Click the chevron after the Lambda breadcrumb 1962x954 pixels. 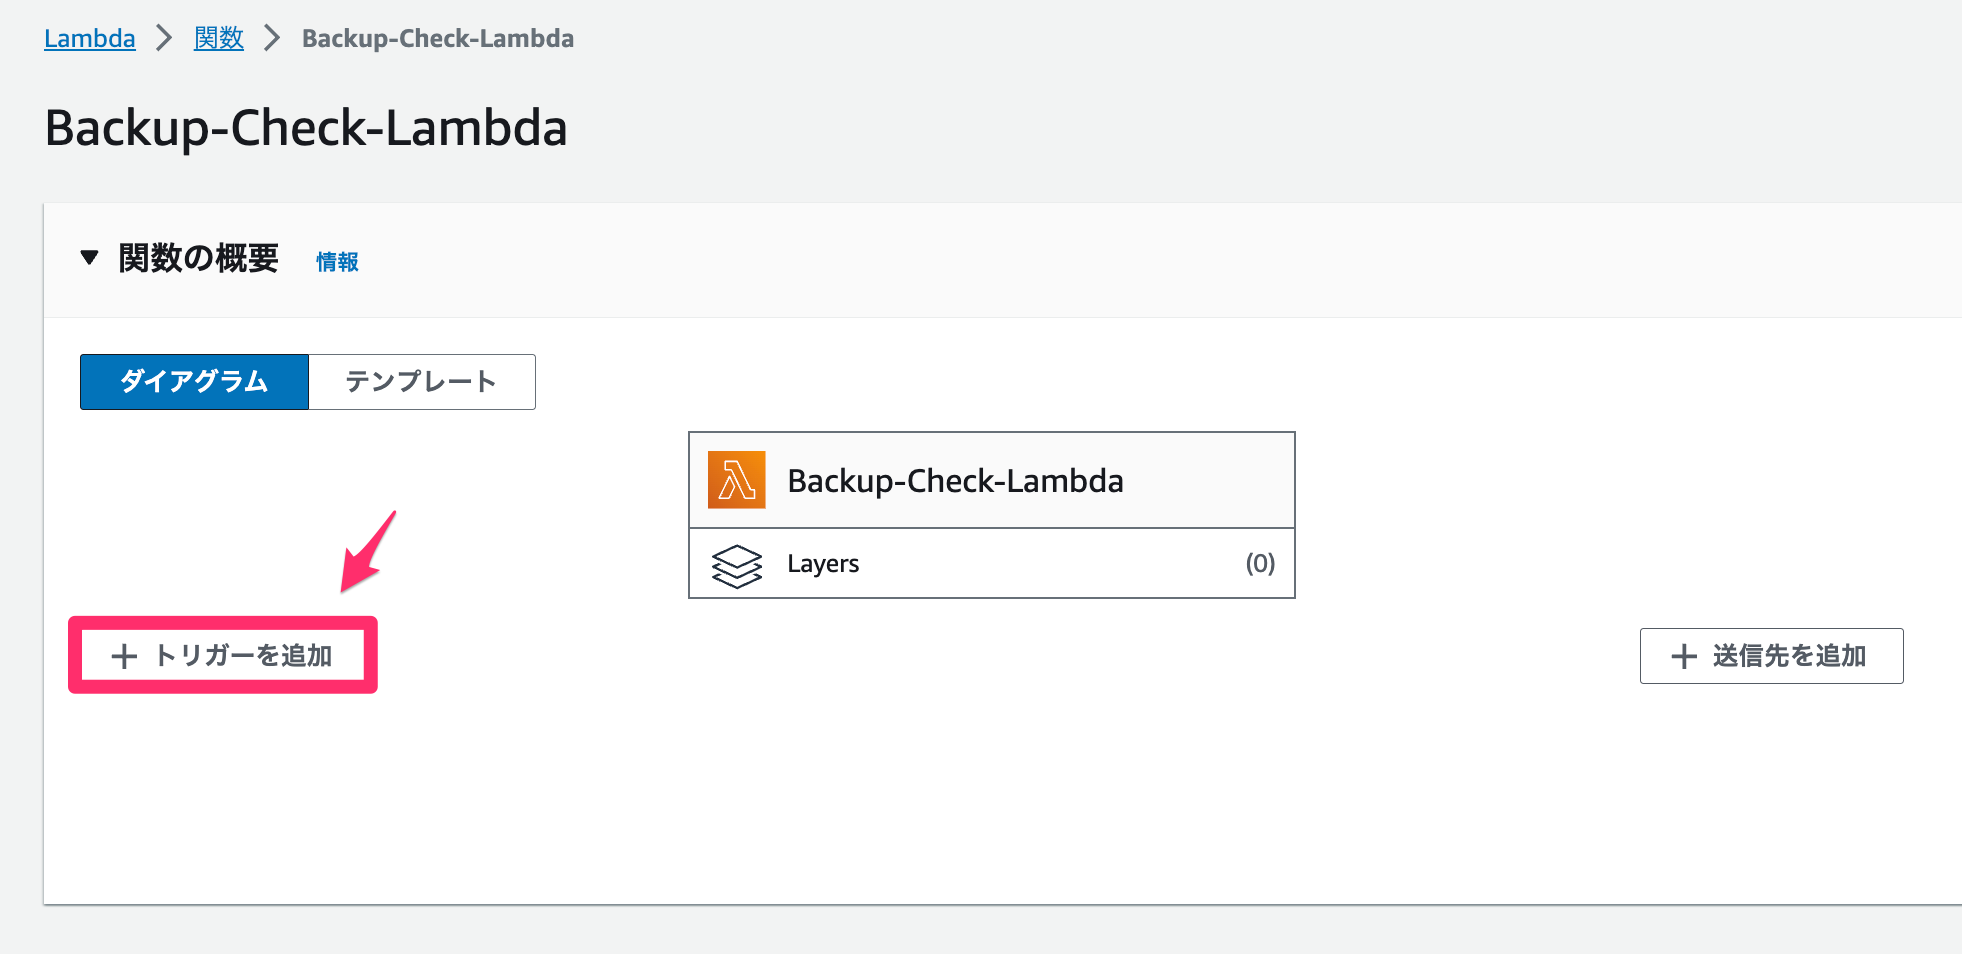165,39
